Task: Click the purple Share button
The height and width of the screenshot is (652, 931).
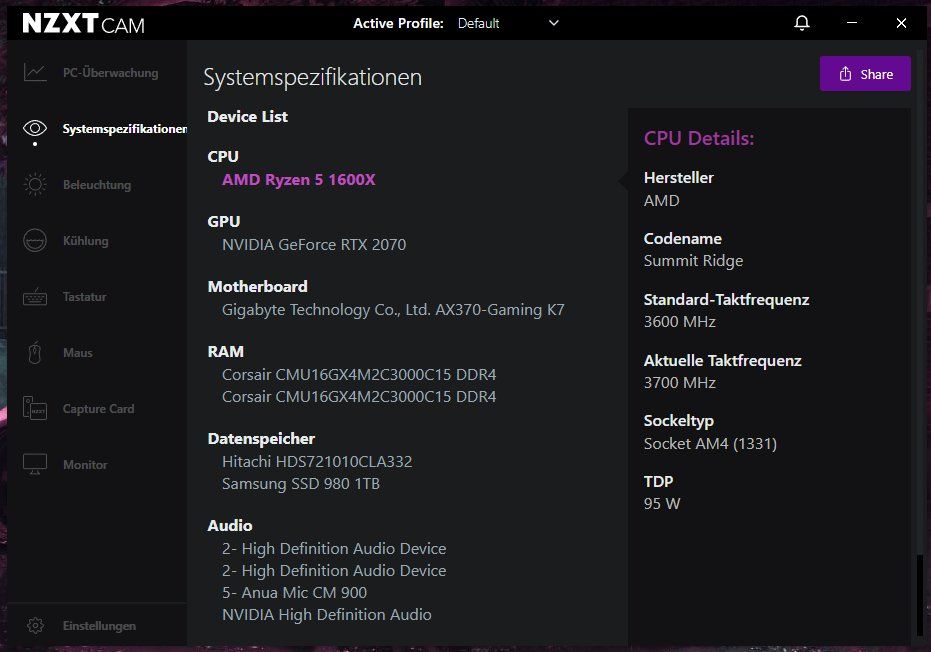Action: click(x=865, y=74)
